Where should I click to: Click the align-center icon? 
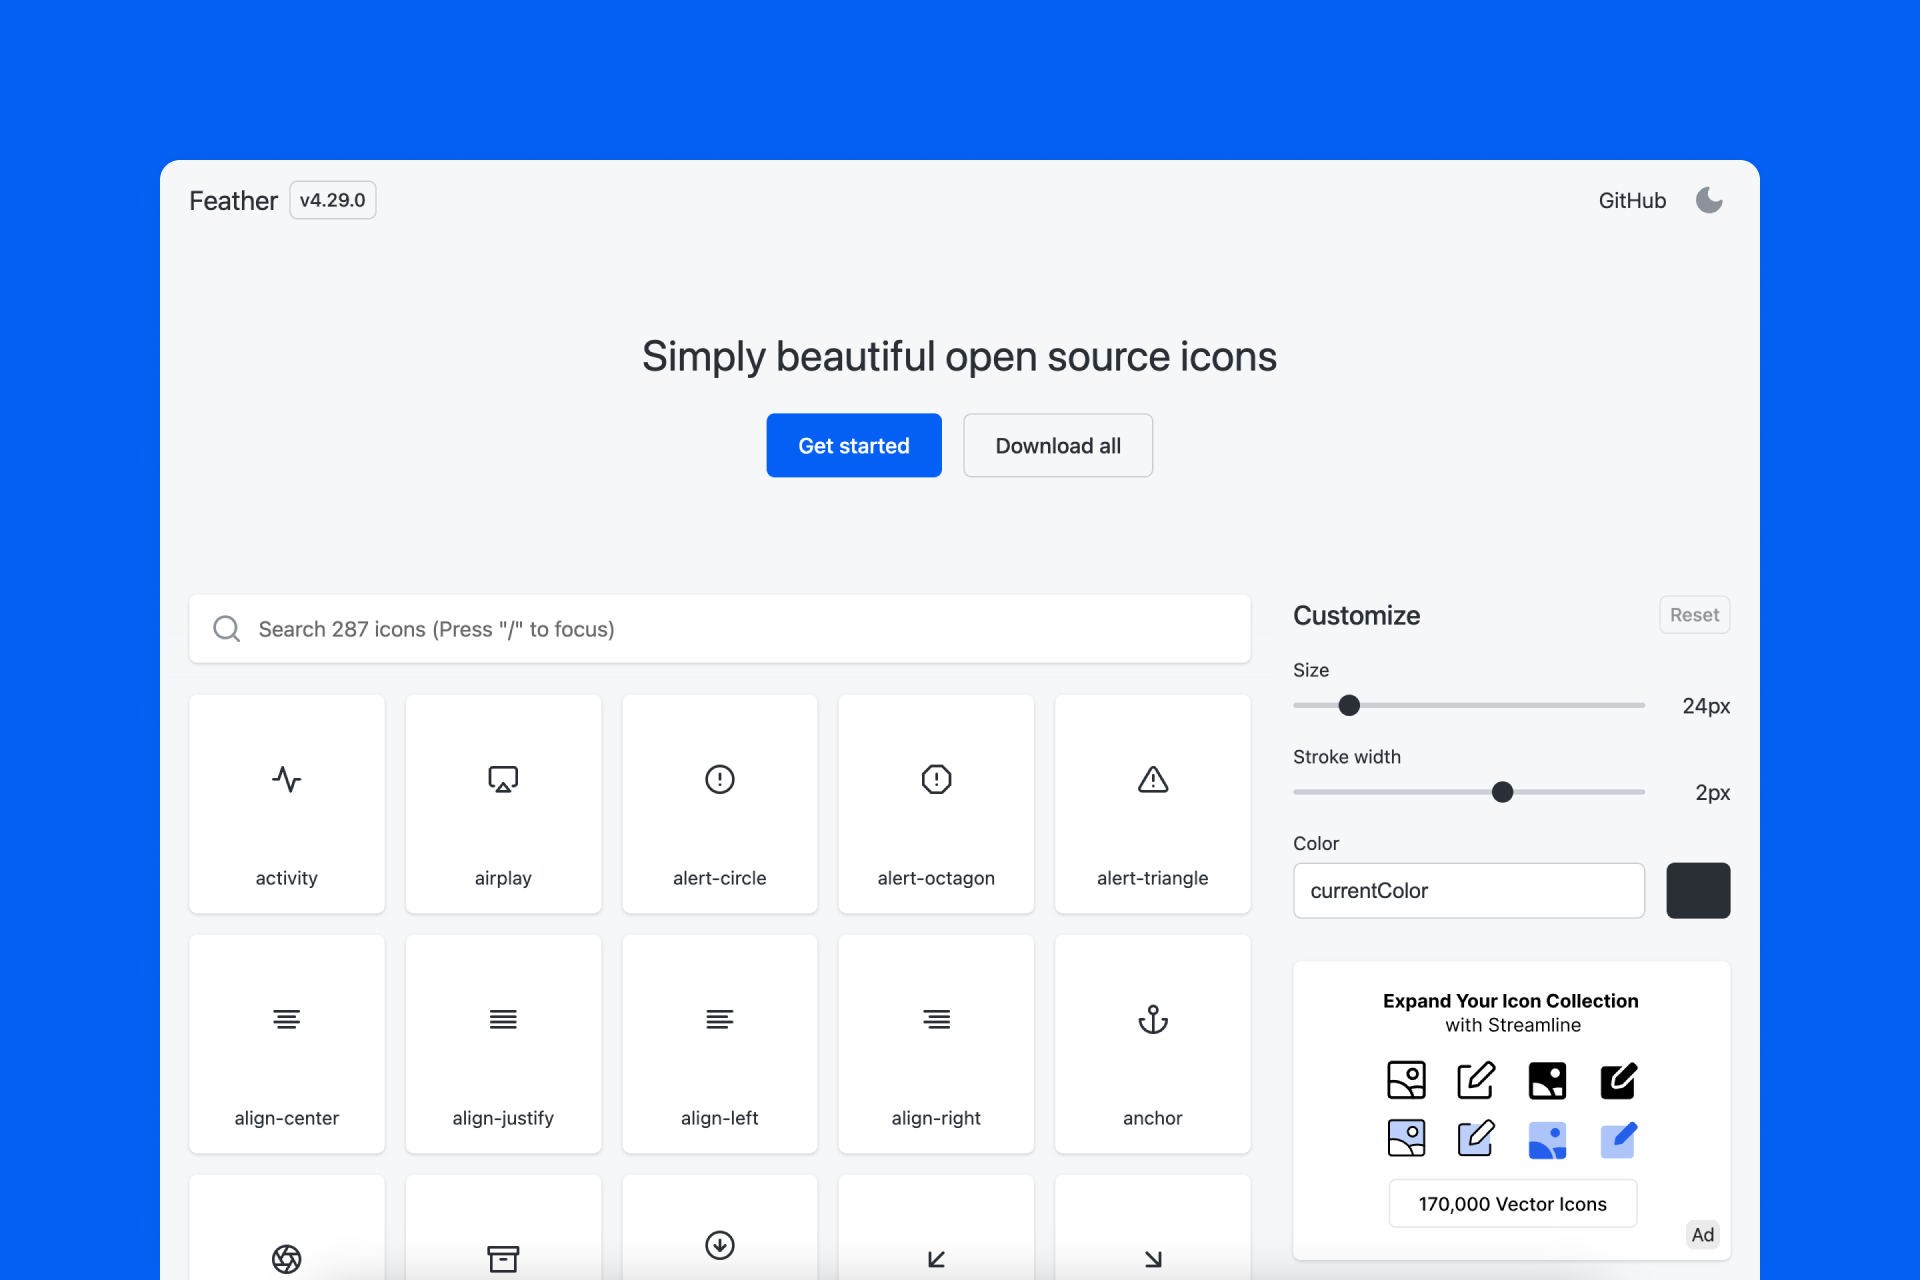tap(286, 1043)
